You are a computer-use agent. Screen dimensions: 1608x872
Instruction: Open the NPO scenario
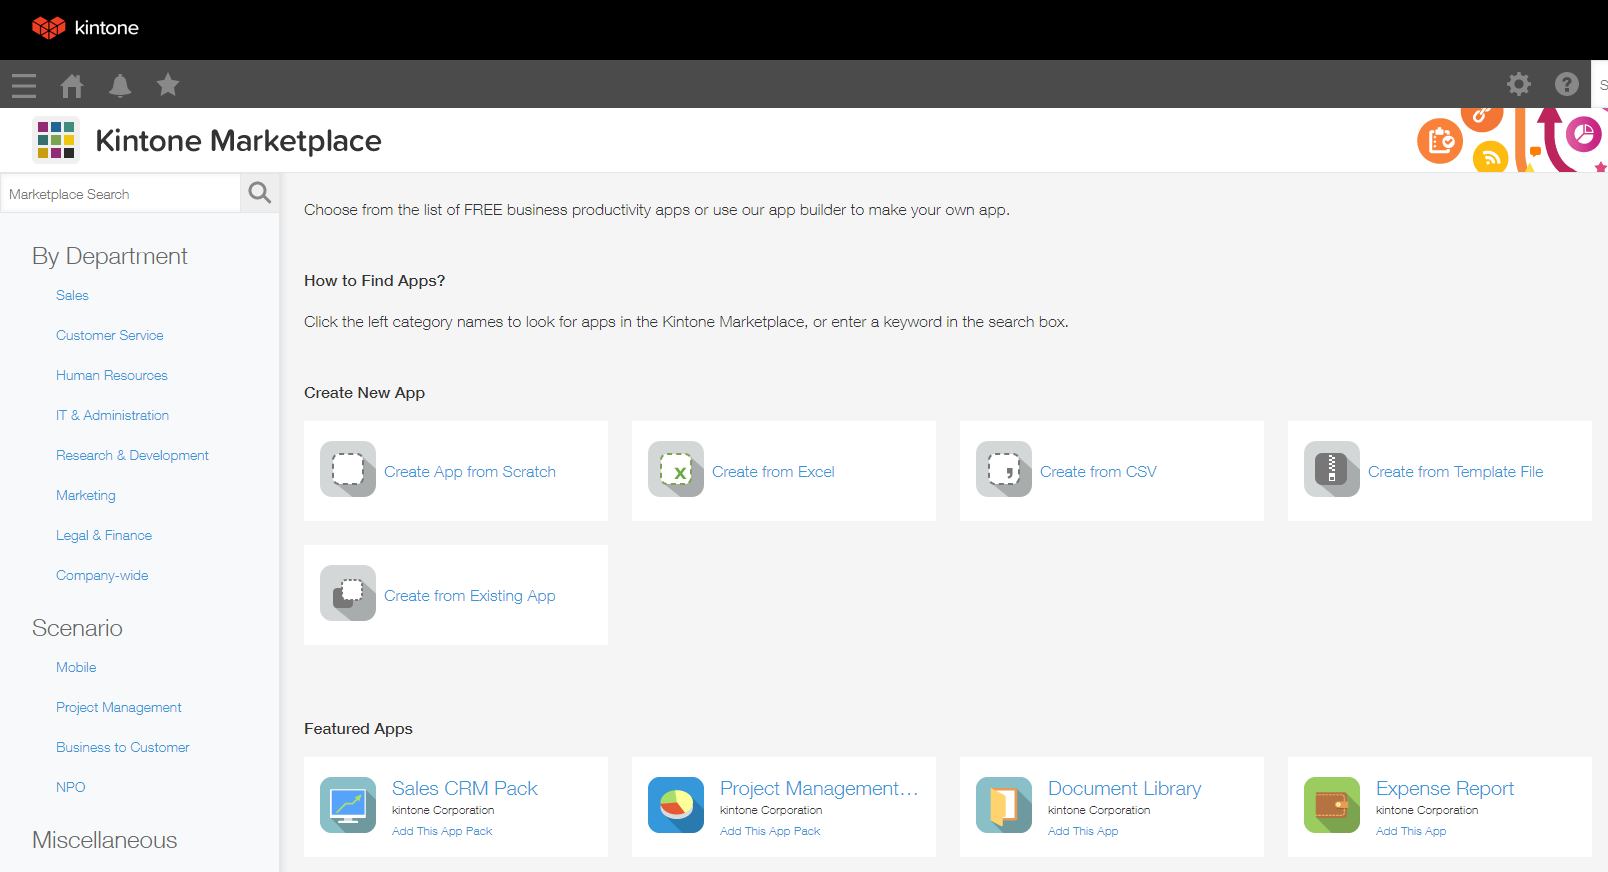71,788
